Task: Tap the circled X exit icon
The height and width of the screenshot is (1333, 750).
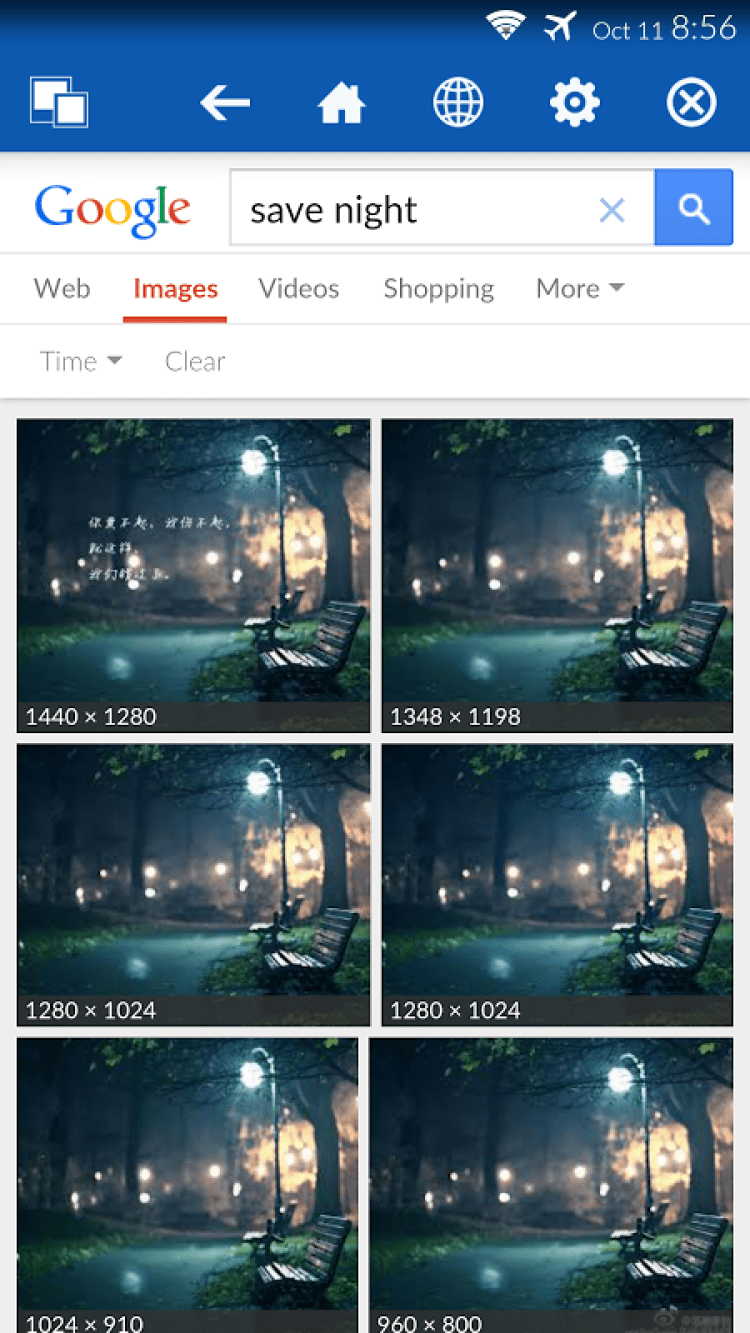Action: 692,102
